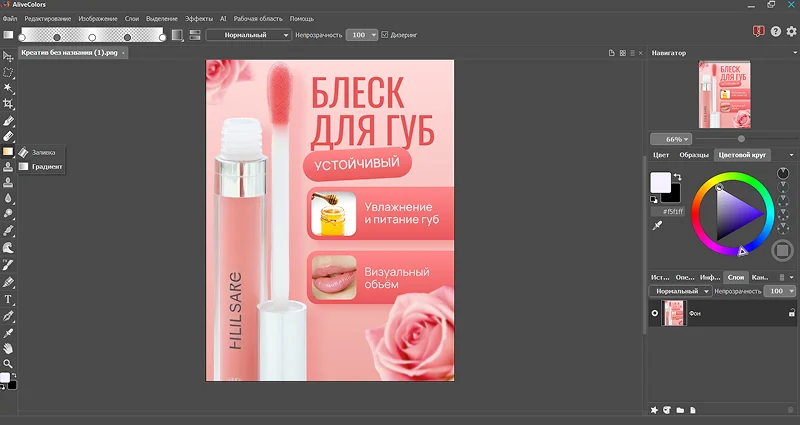Click the star icon at Layers panel bottom
Screen dimensions: 800x425
tap(654, 410)
